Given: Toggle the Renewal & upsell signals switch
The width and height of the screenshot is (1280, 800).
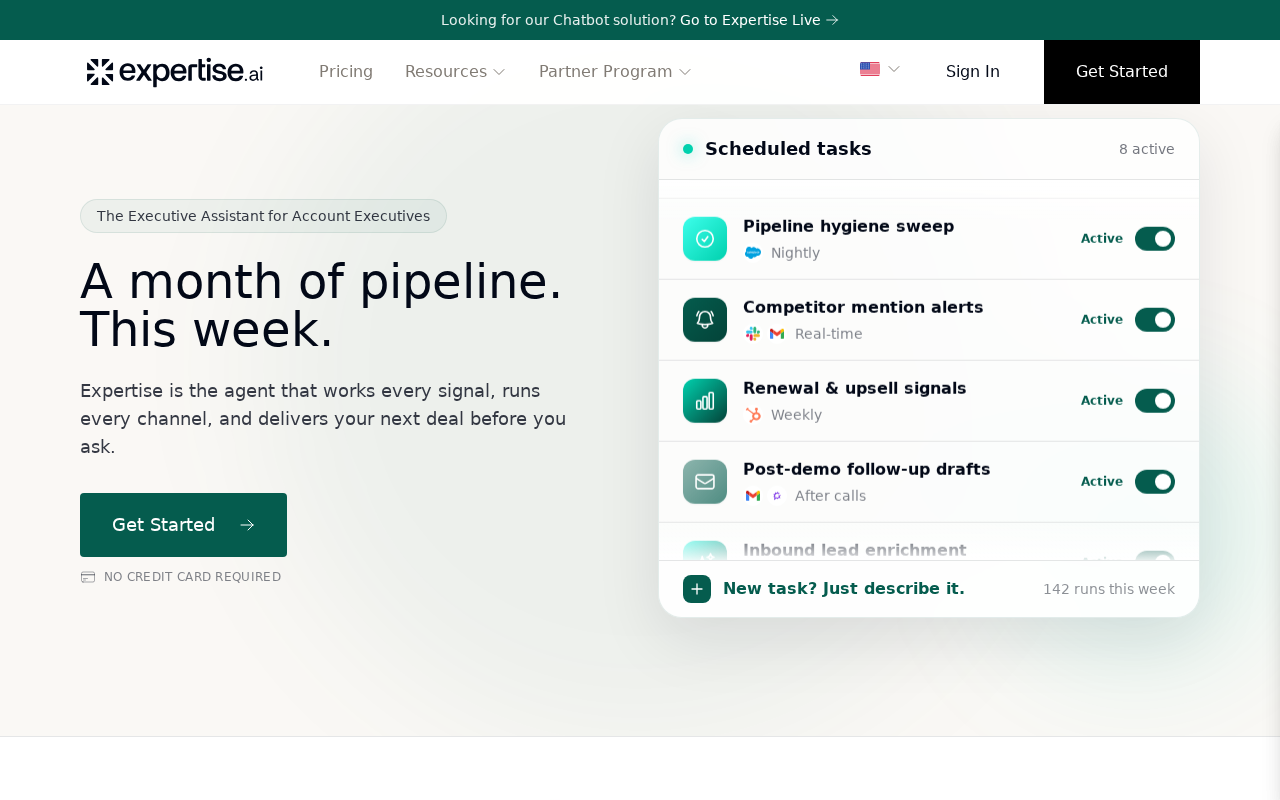Looking at the screenshot, I should click(x=1155, y=401).
